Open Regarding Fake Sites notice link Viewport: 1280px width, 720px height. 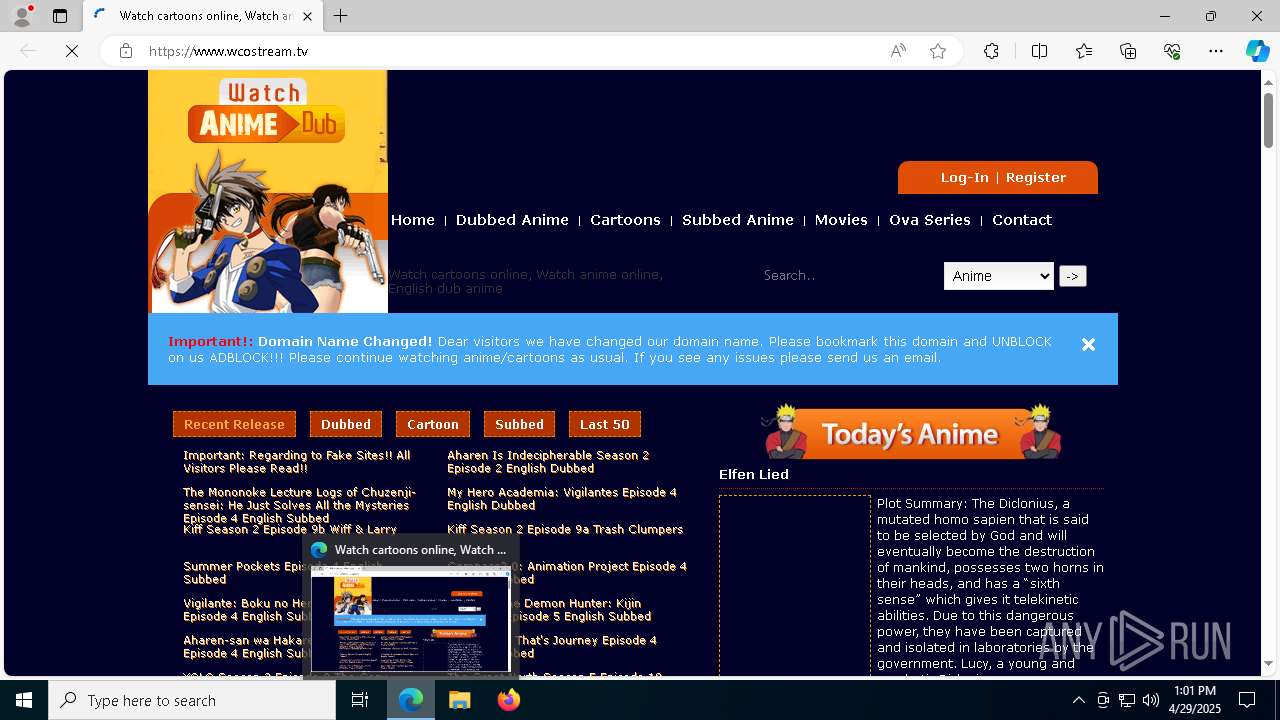click(x=297, y=462)
